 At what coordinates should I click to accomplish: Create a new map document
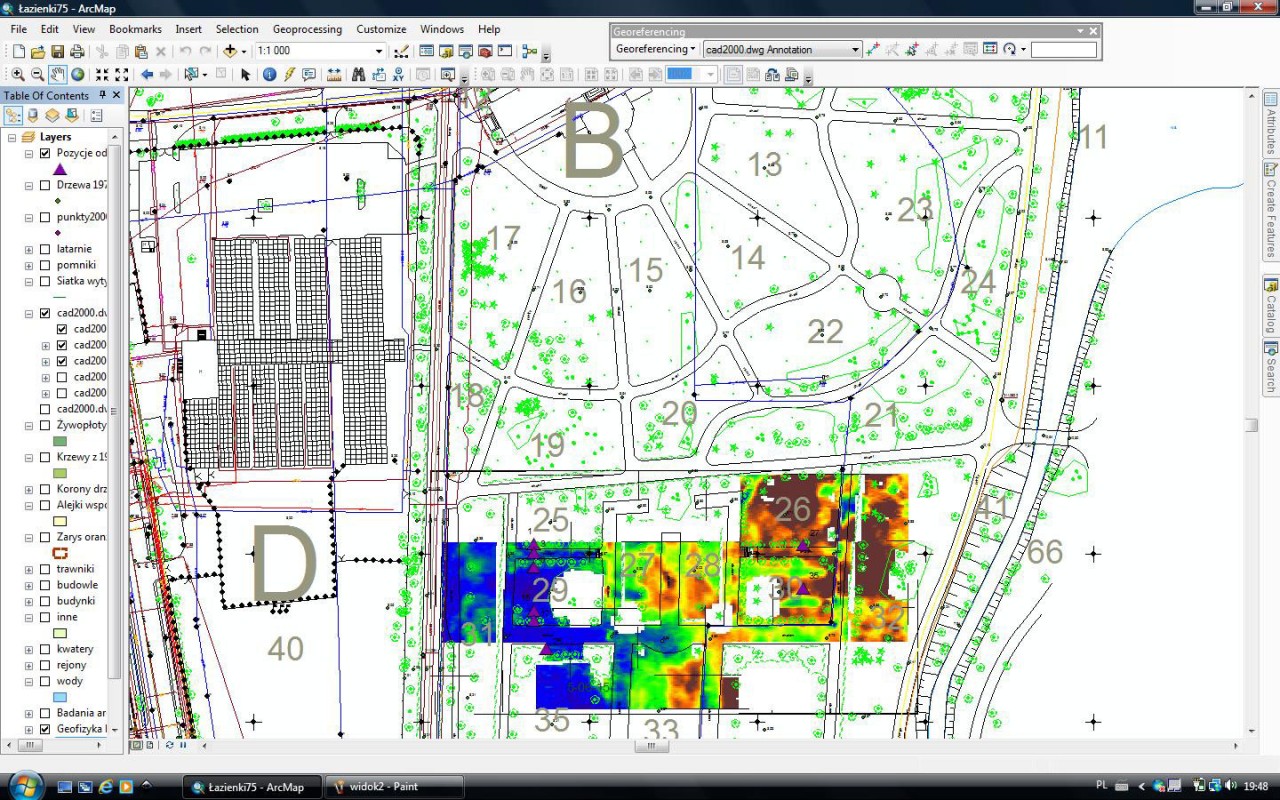[x=18, y=51]
